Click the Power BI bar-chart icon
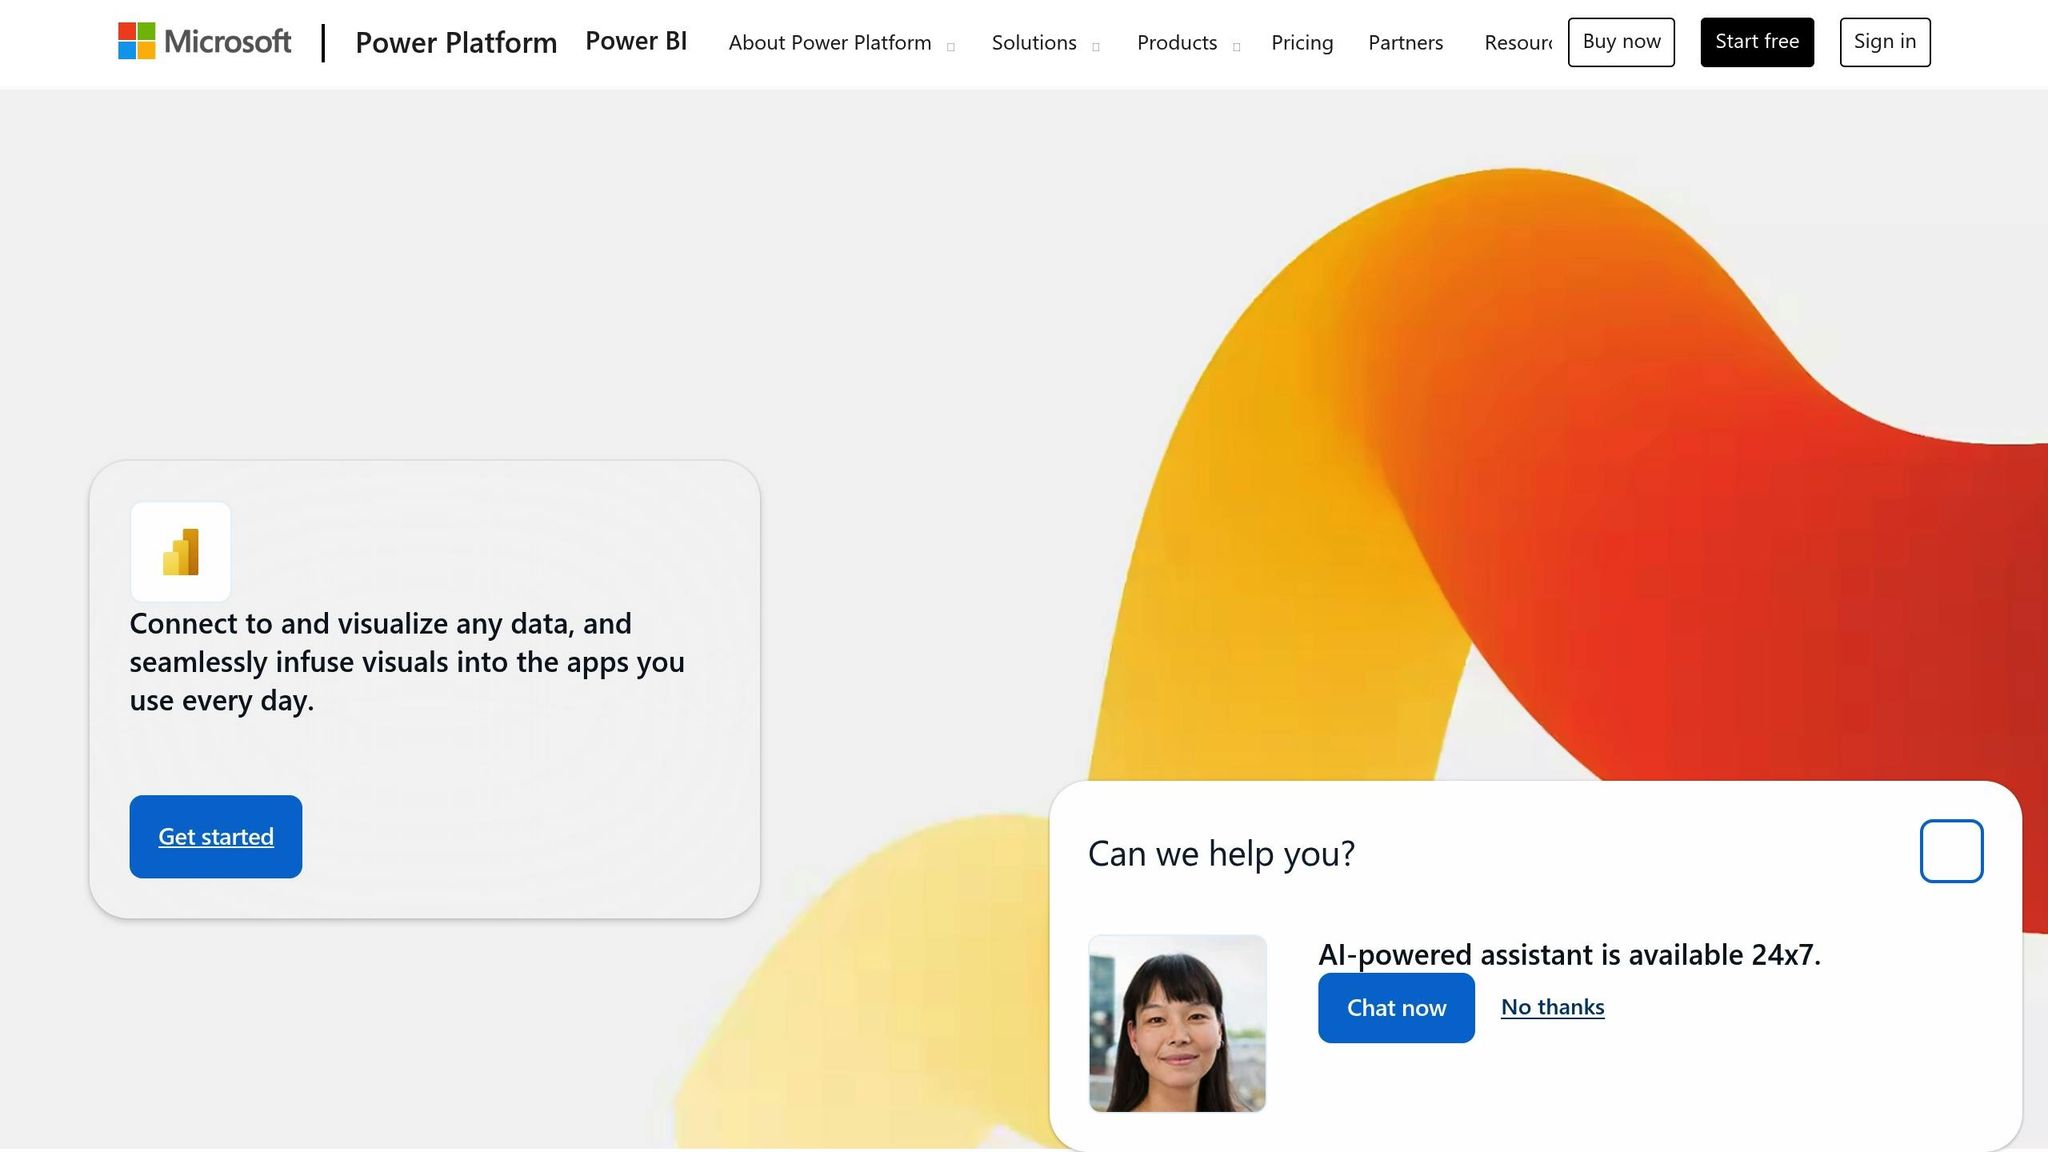The height and width of the screenshot is (1152, 2048). tap(181, 552)
